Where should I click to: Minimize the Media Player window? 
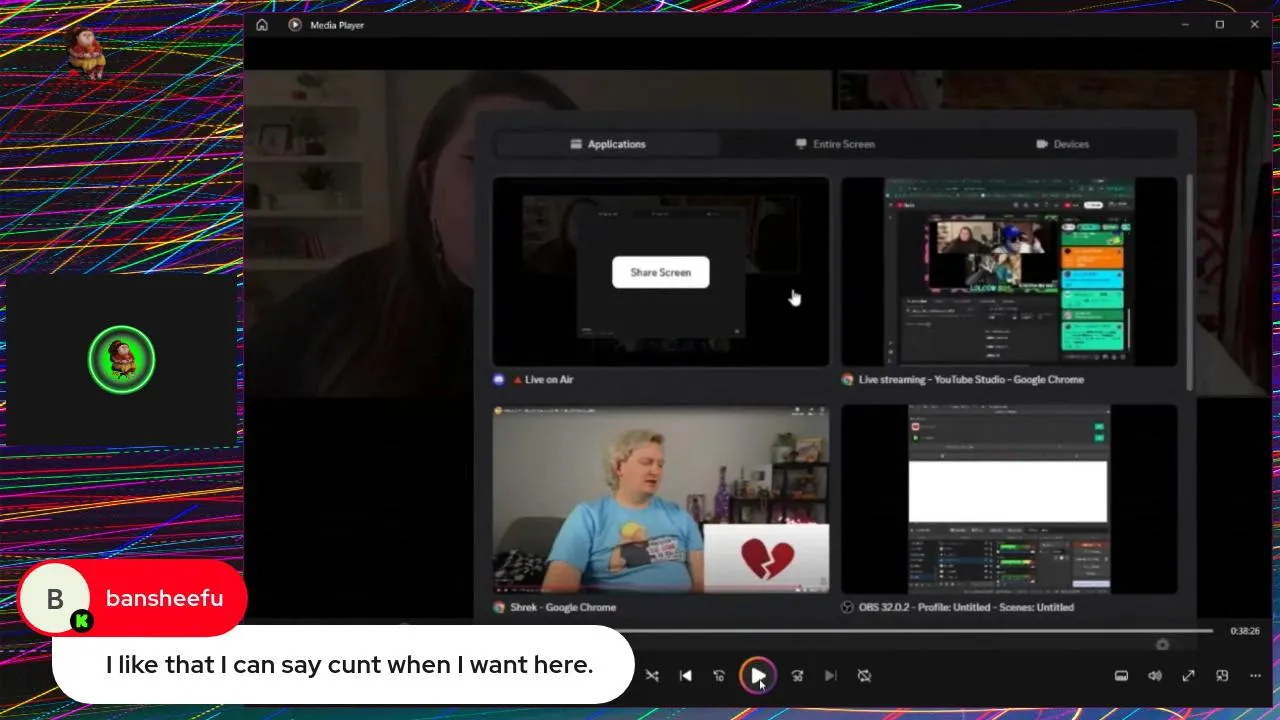[1185, 25]
